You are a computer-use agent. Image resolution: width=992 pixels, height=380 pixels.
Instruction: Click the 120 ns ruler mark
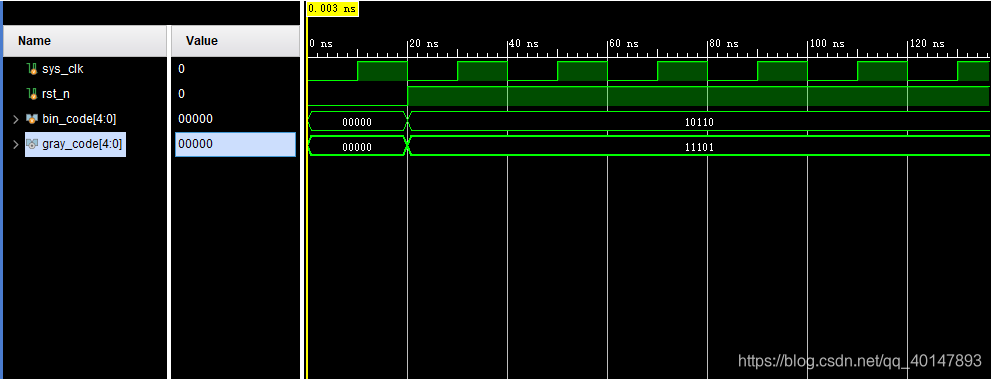[926, 44]
